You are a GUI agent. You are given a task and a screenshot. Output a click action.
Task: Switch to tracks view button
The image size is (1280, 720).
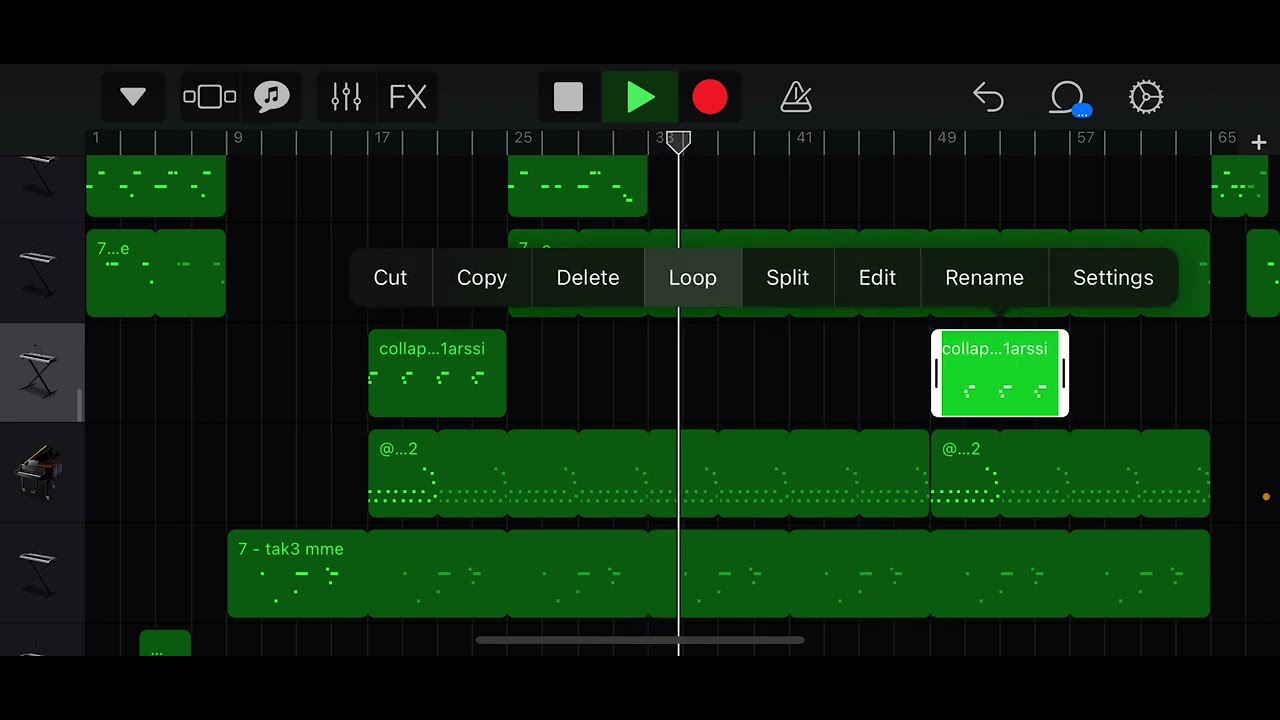coord(210,97)
